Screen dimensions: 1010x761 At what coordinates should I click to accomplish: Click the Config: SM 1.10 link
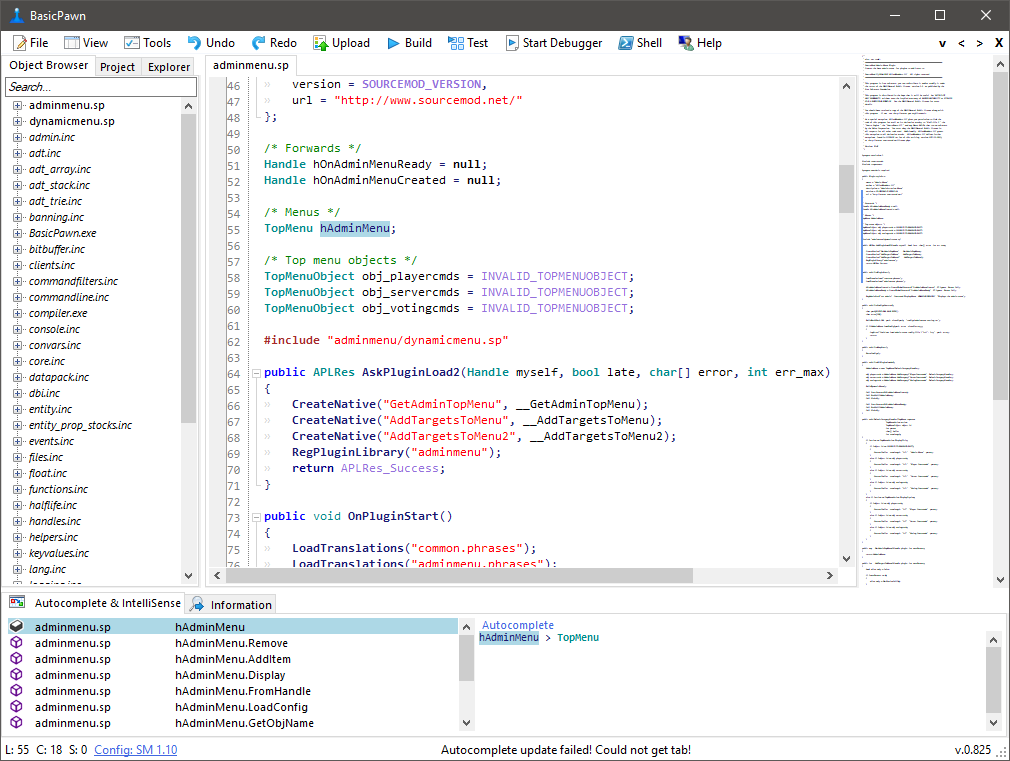pyautogui.click(x=136, y=750)
